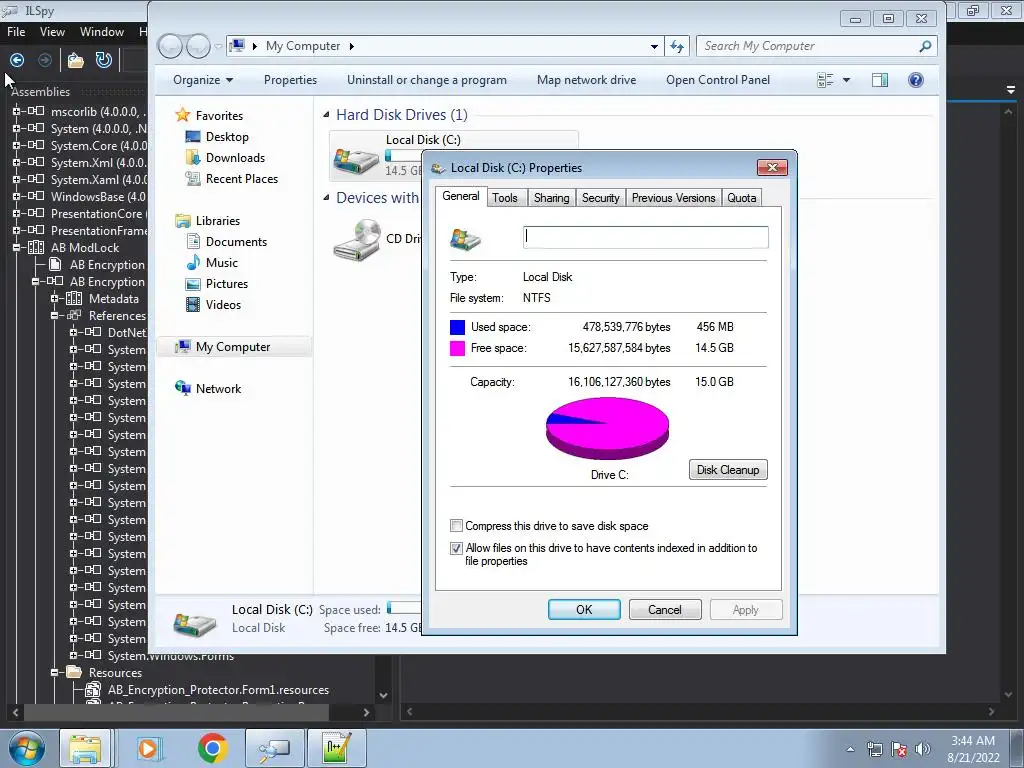Image resolution: width=1024 pixels, height=768 pixels.
Task: Click the Windows Start orb
Action: point(27,748)
